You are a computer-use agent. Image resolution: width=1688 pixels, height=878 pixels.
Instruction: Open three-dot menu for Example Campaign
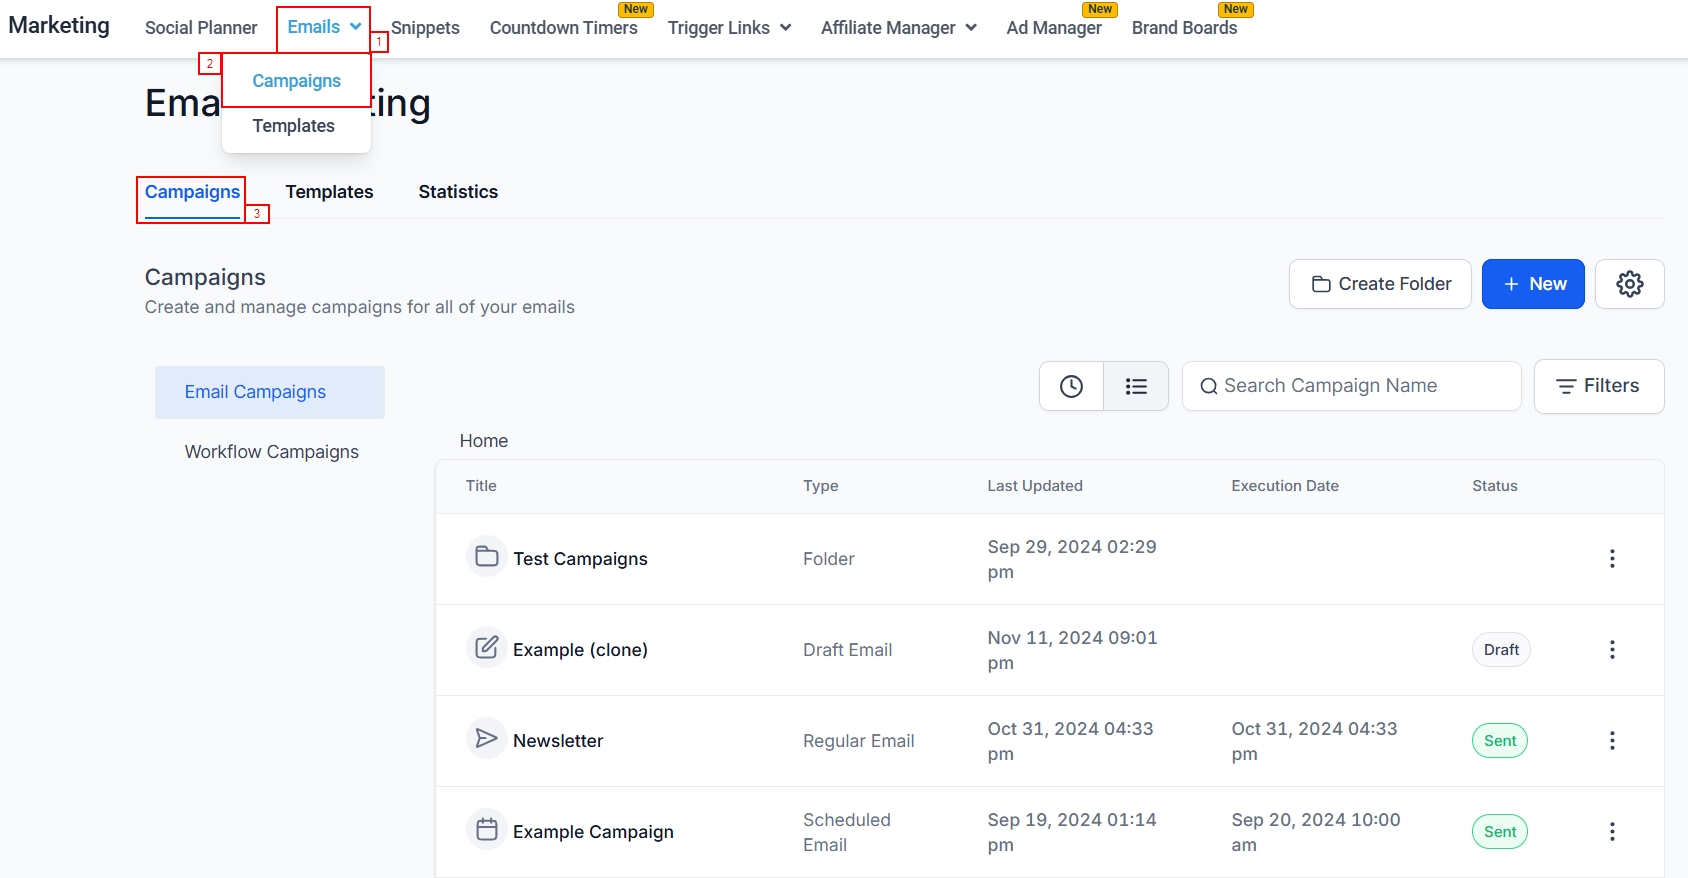point(1611,832)
